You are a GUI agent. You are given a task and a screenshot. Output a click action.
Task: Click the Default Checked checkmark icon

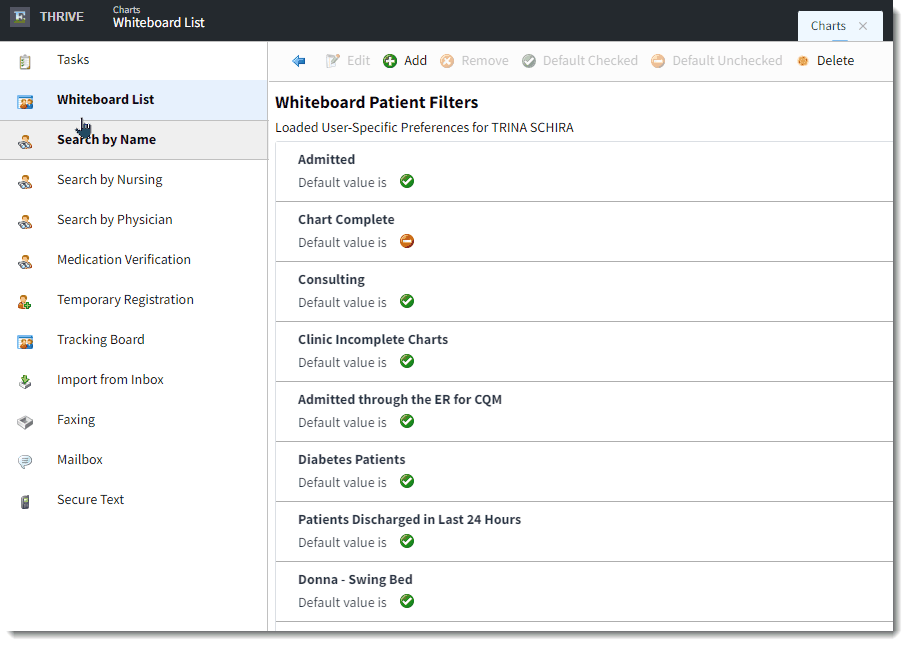[529, 61]
